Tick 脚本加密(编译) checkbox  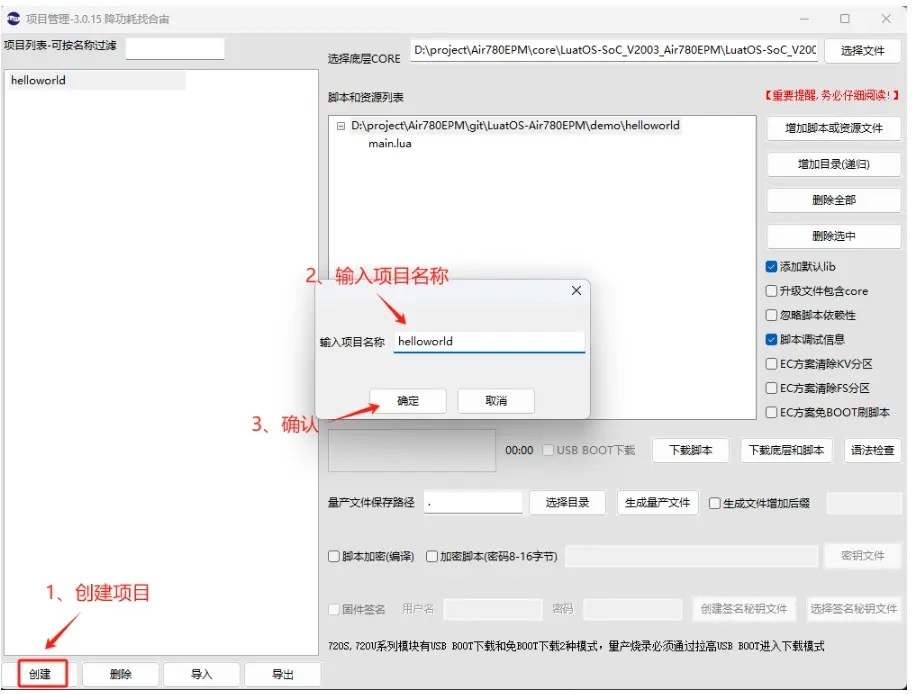(334, 556)
